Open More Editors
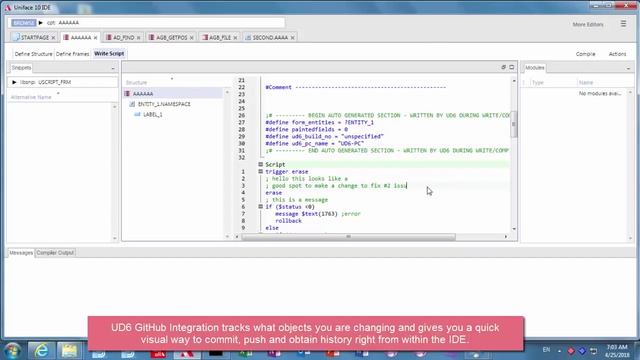The height and width of the screenshot is (360, 640). click(588, 24)
